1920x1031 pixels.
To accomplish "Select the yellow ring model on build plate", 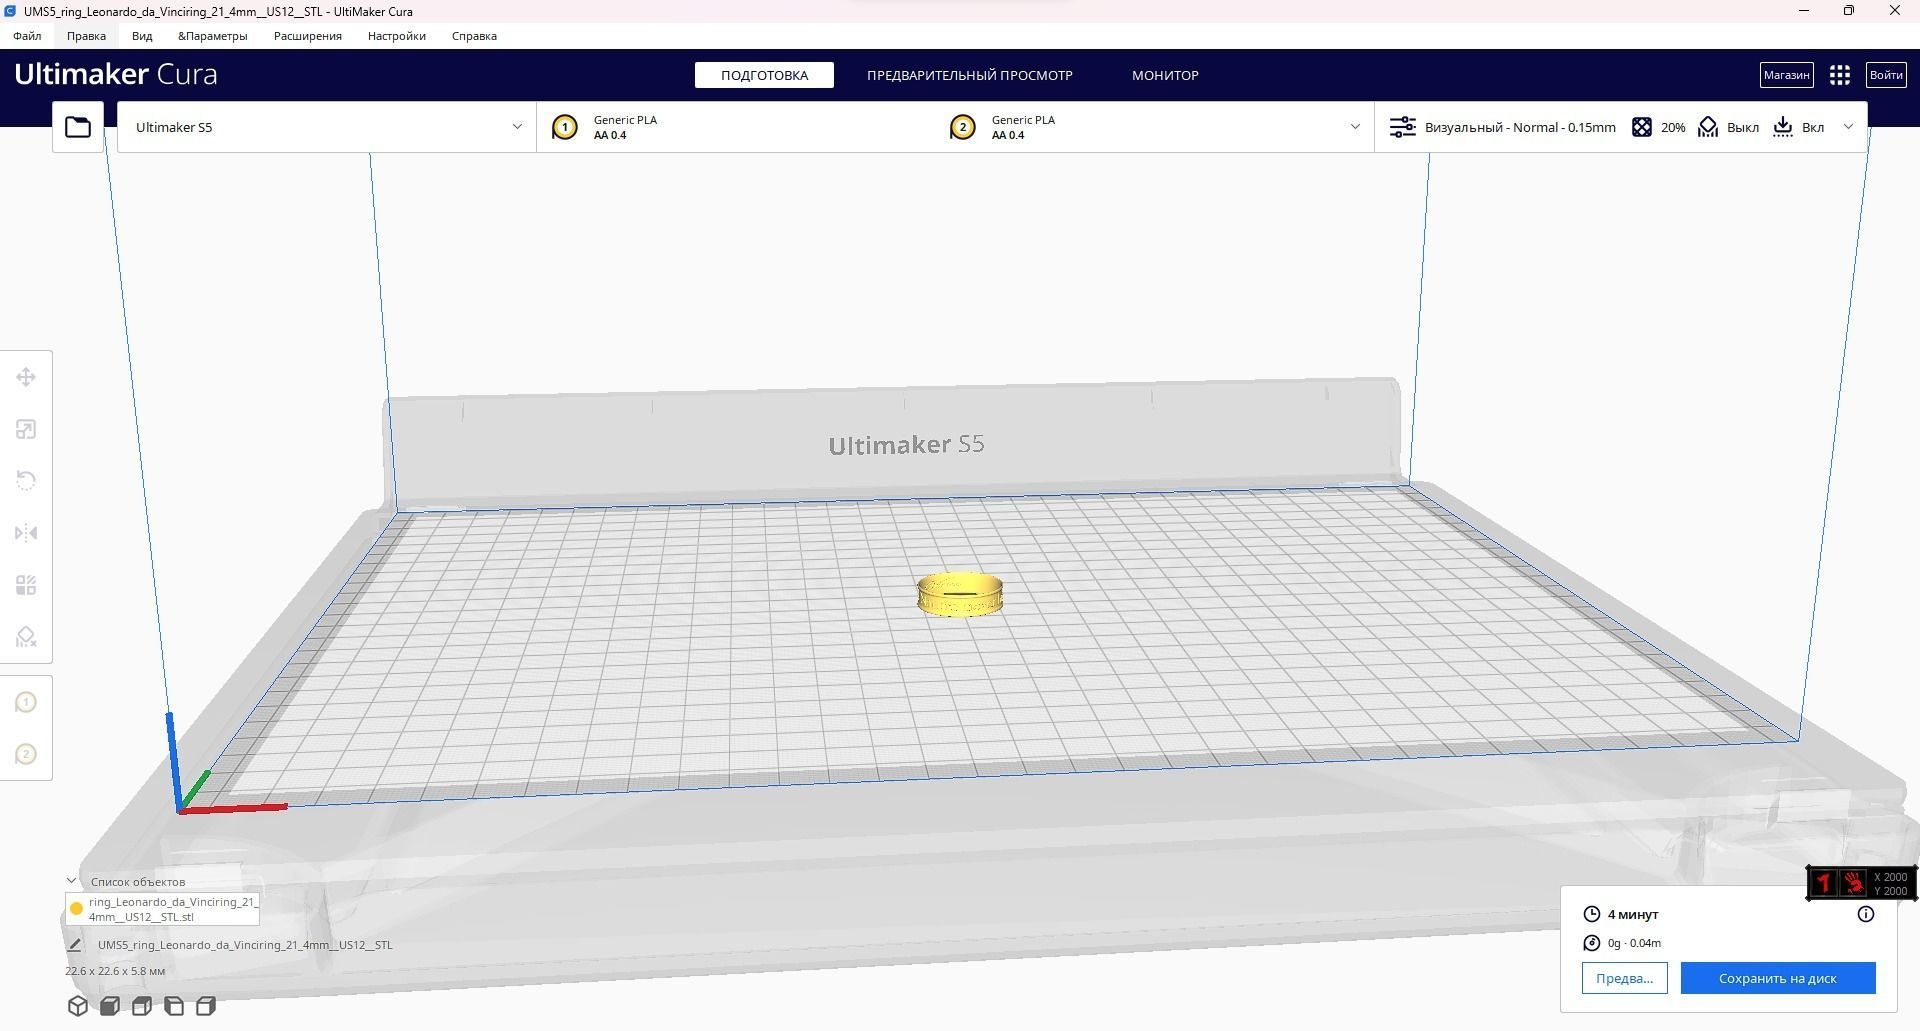I will 960,594.
